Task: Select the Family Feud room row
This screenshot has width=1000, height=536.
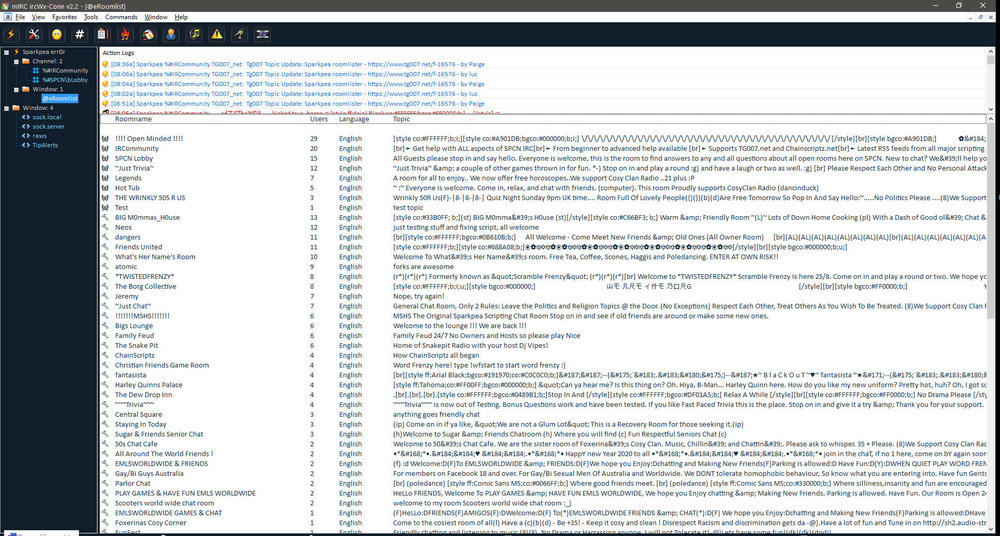Action: click(x=543, y=336)
